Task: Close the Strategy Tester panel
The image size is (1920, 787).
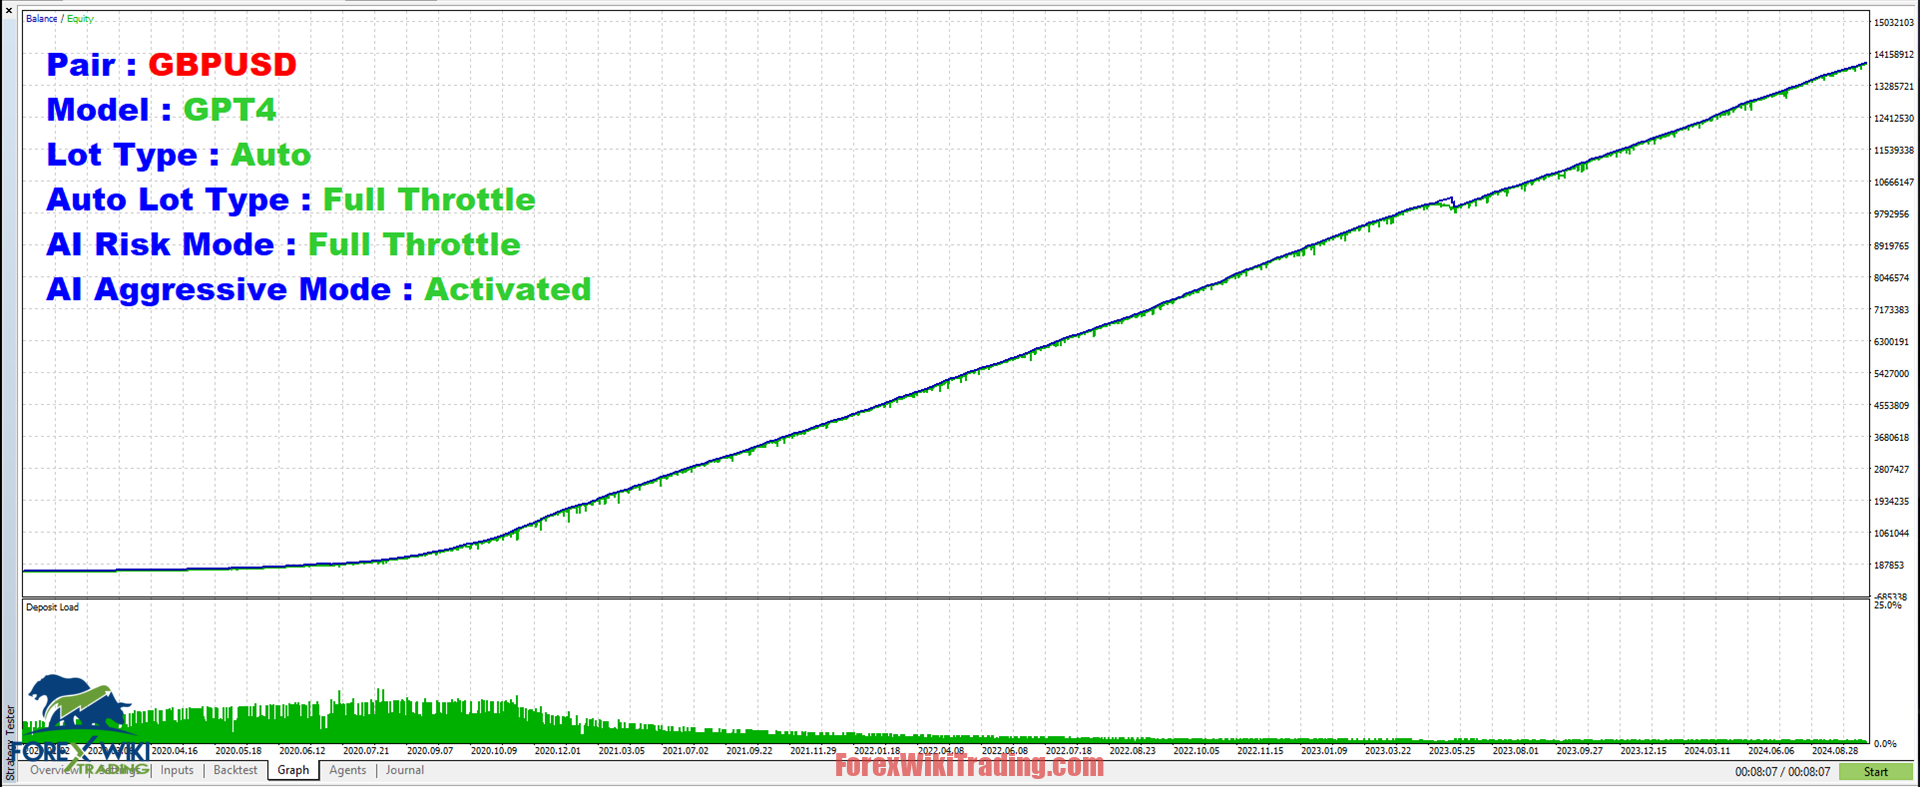Action: (x=9, y=10)
